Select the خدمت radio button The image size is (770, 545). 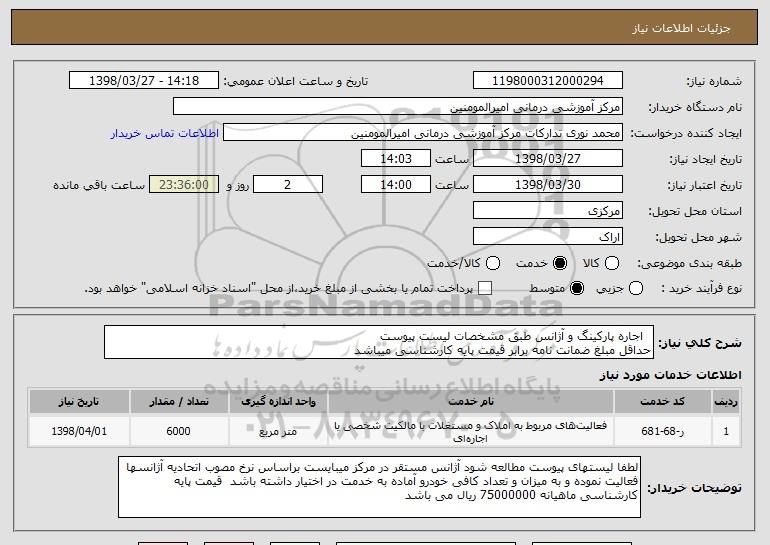pos(560,263)
